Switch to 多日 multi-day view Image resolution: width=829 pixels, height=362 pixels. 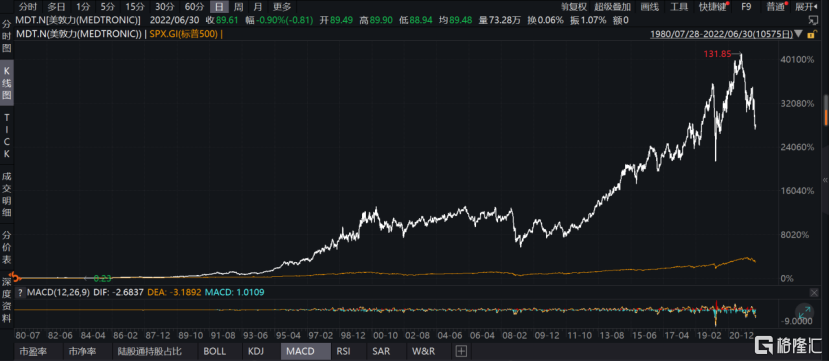click(56, 7)
